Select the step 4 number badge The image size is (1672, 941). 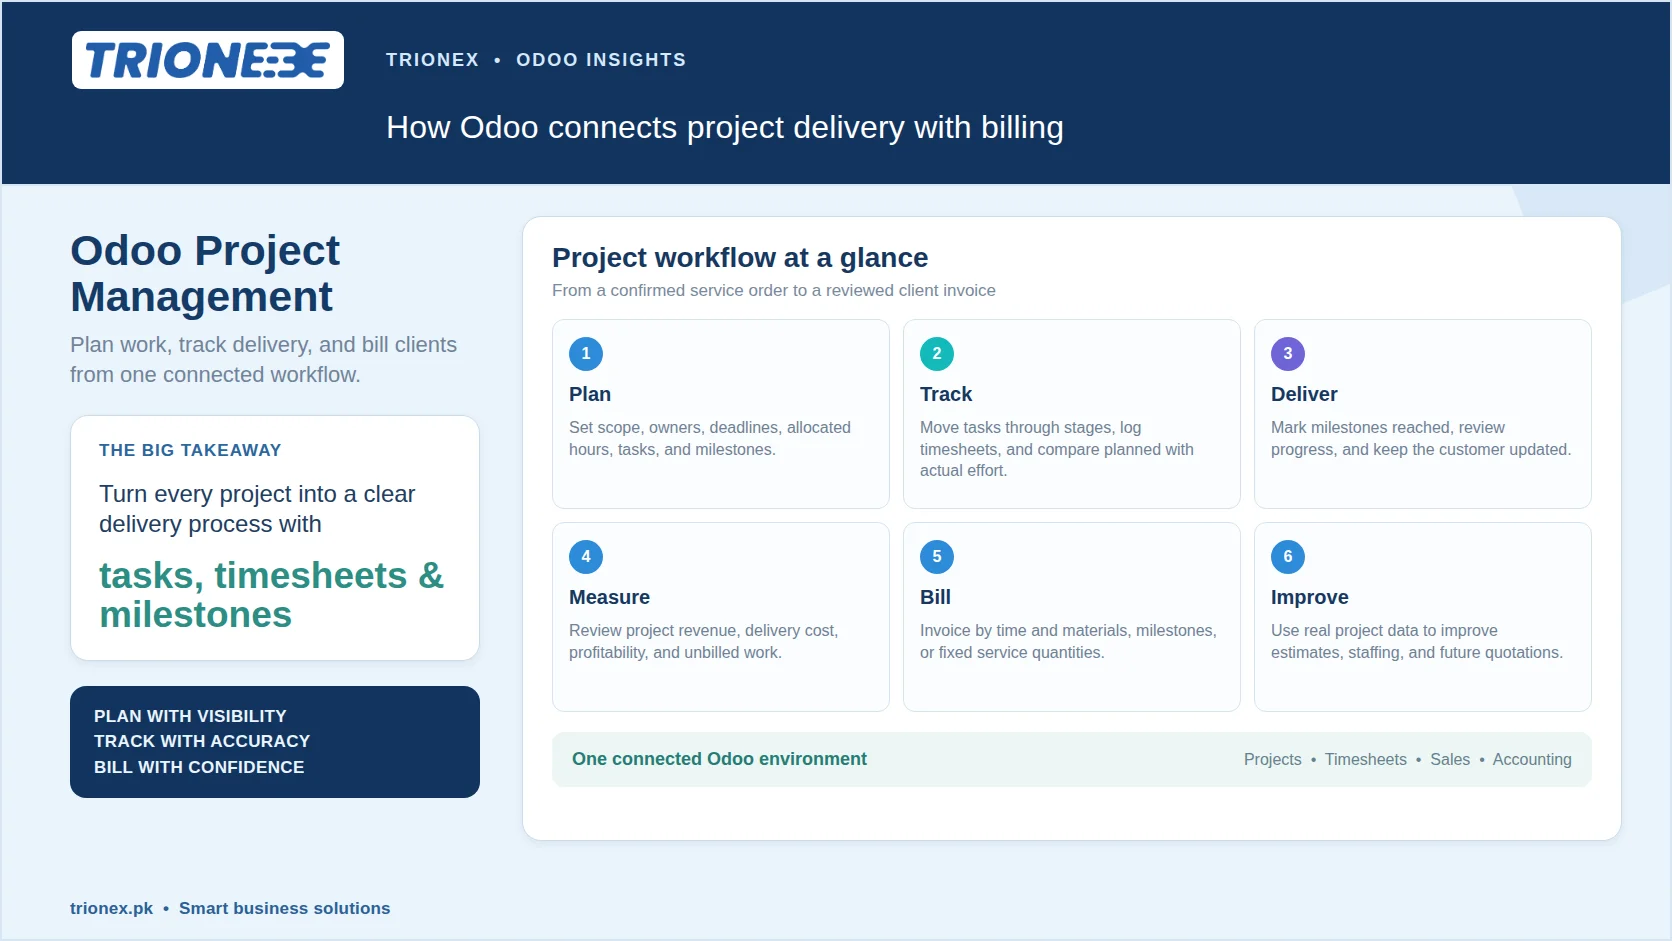click(x=586, y=557)
